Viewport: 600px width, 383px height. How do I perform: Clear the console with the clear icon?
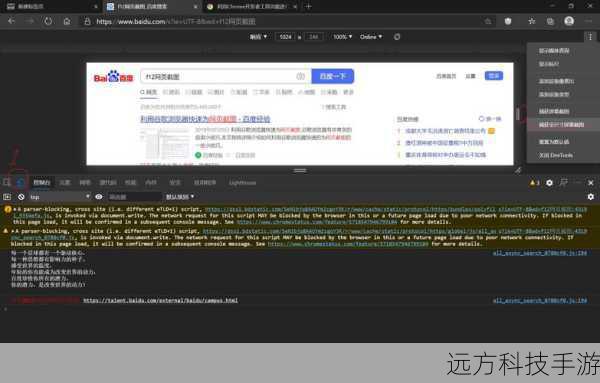click(21, 197)
